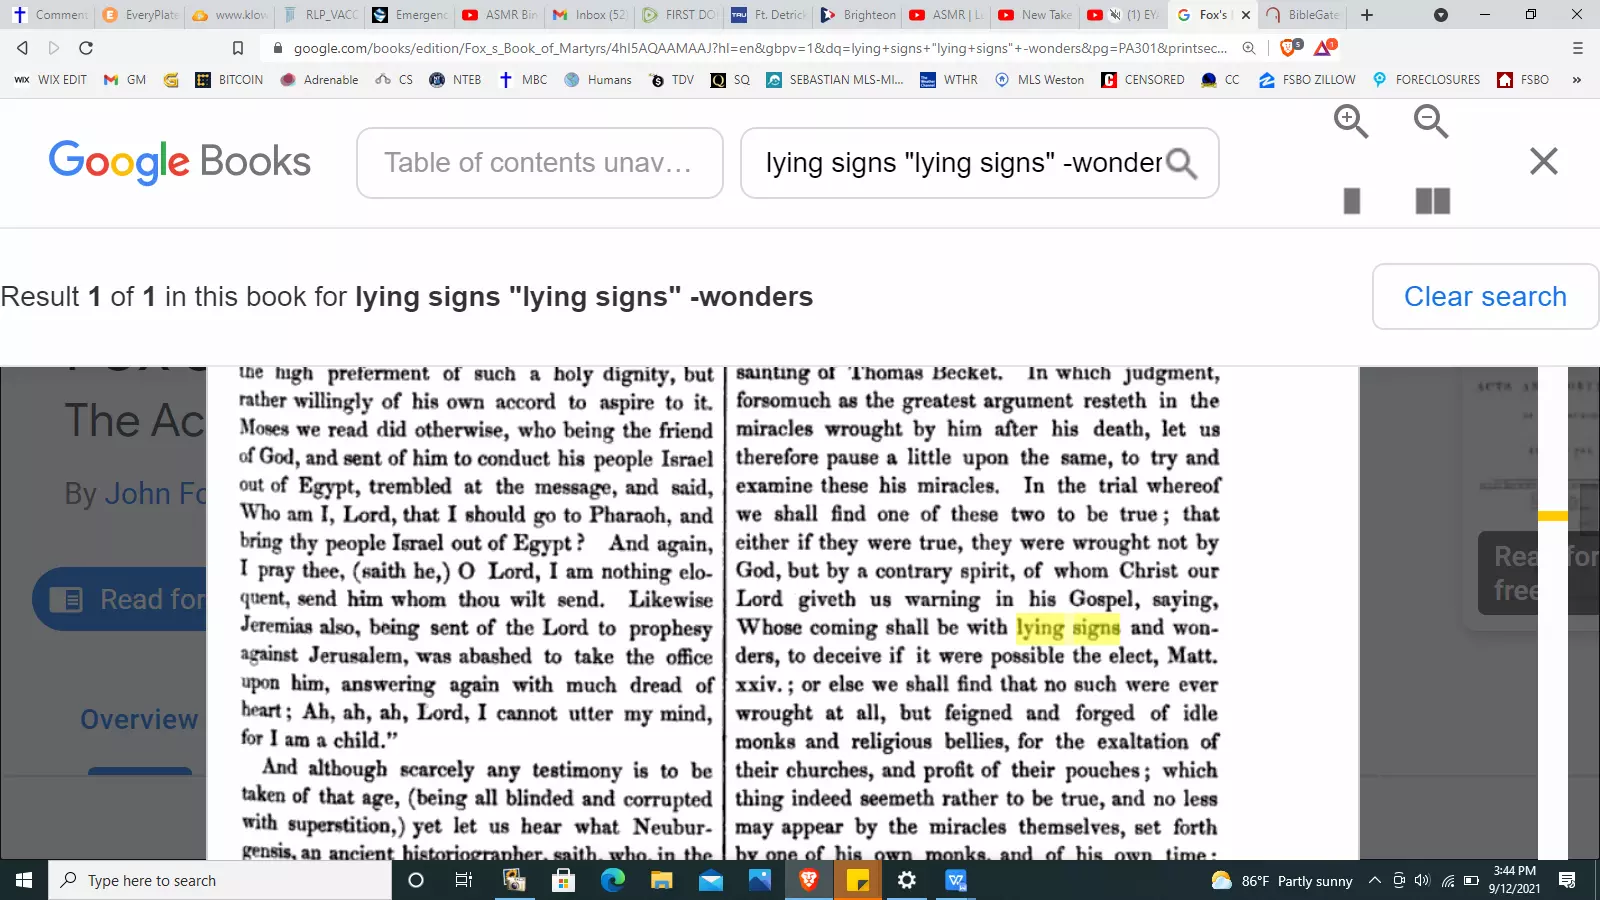This screenshot has width=1600, height=900.
Task: Switch to the Brighteon tab
Action: (858, 15)
